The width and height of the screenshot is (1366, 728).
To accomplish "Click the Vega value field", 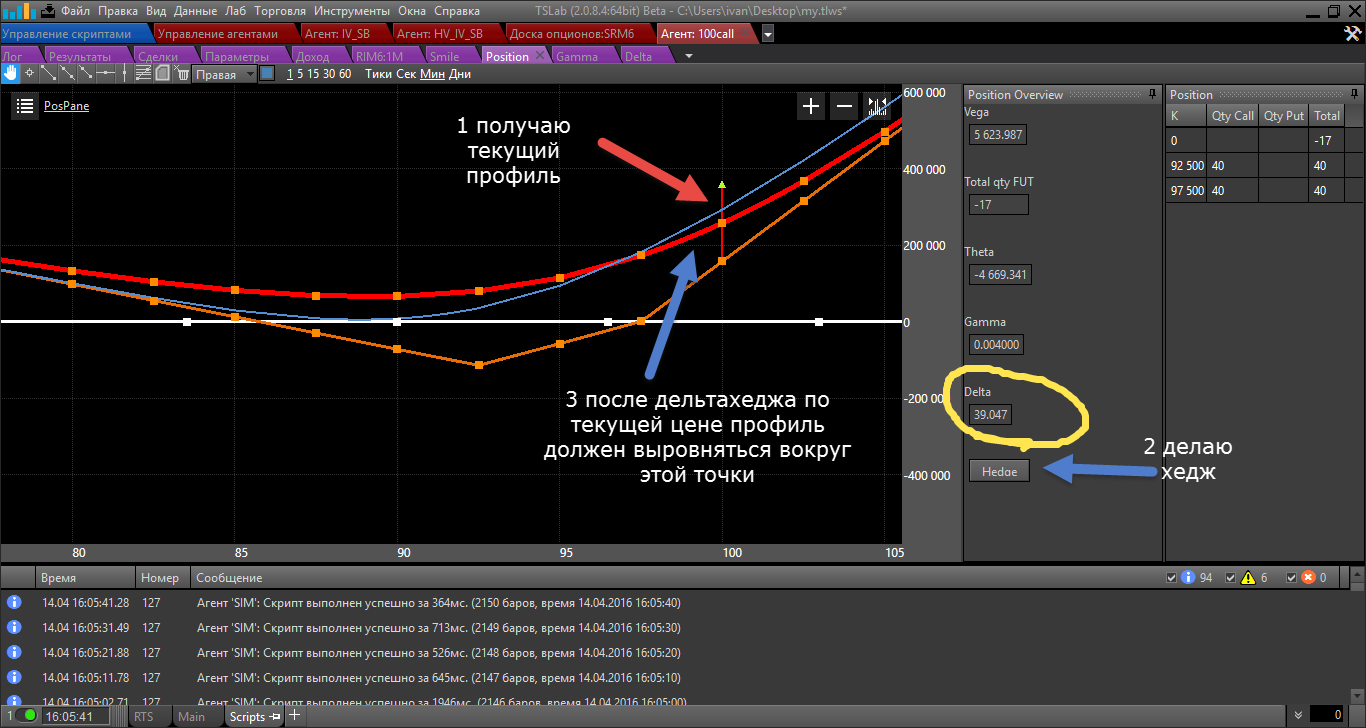I will click(x=997, y=135).
